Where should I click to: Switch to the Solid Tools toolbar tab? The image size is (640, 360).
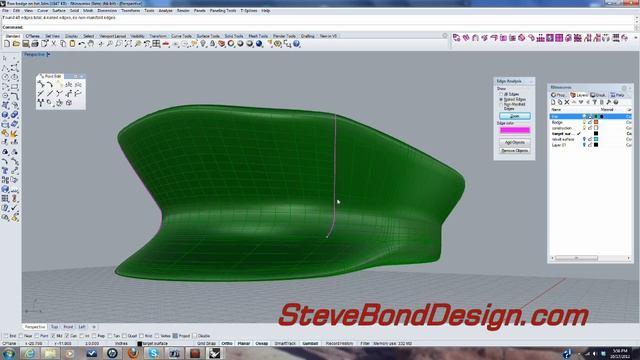pos(234,36)
